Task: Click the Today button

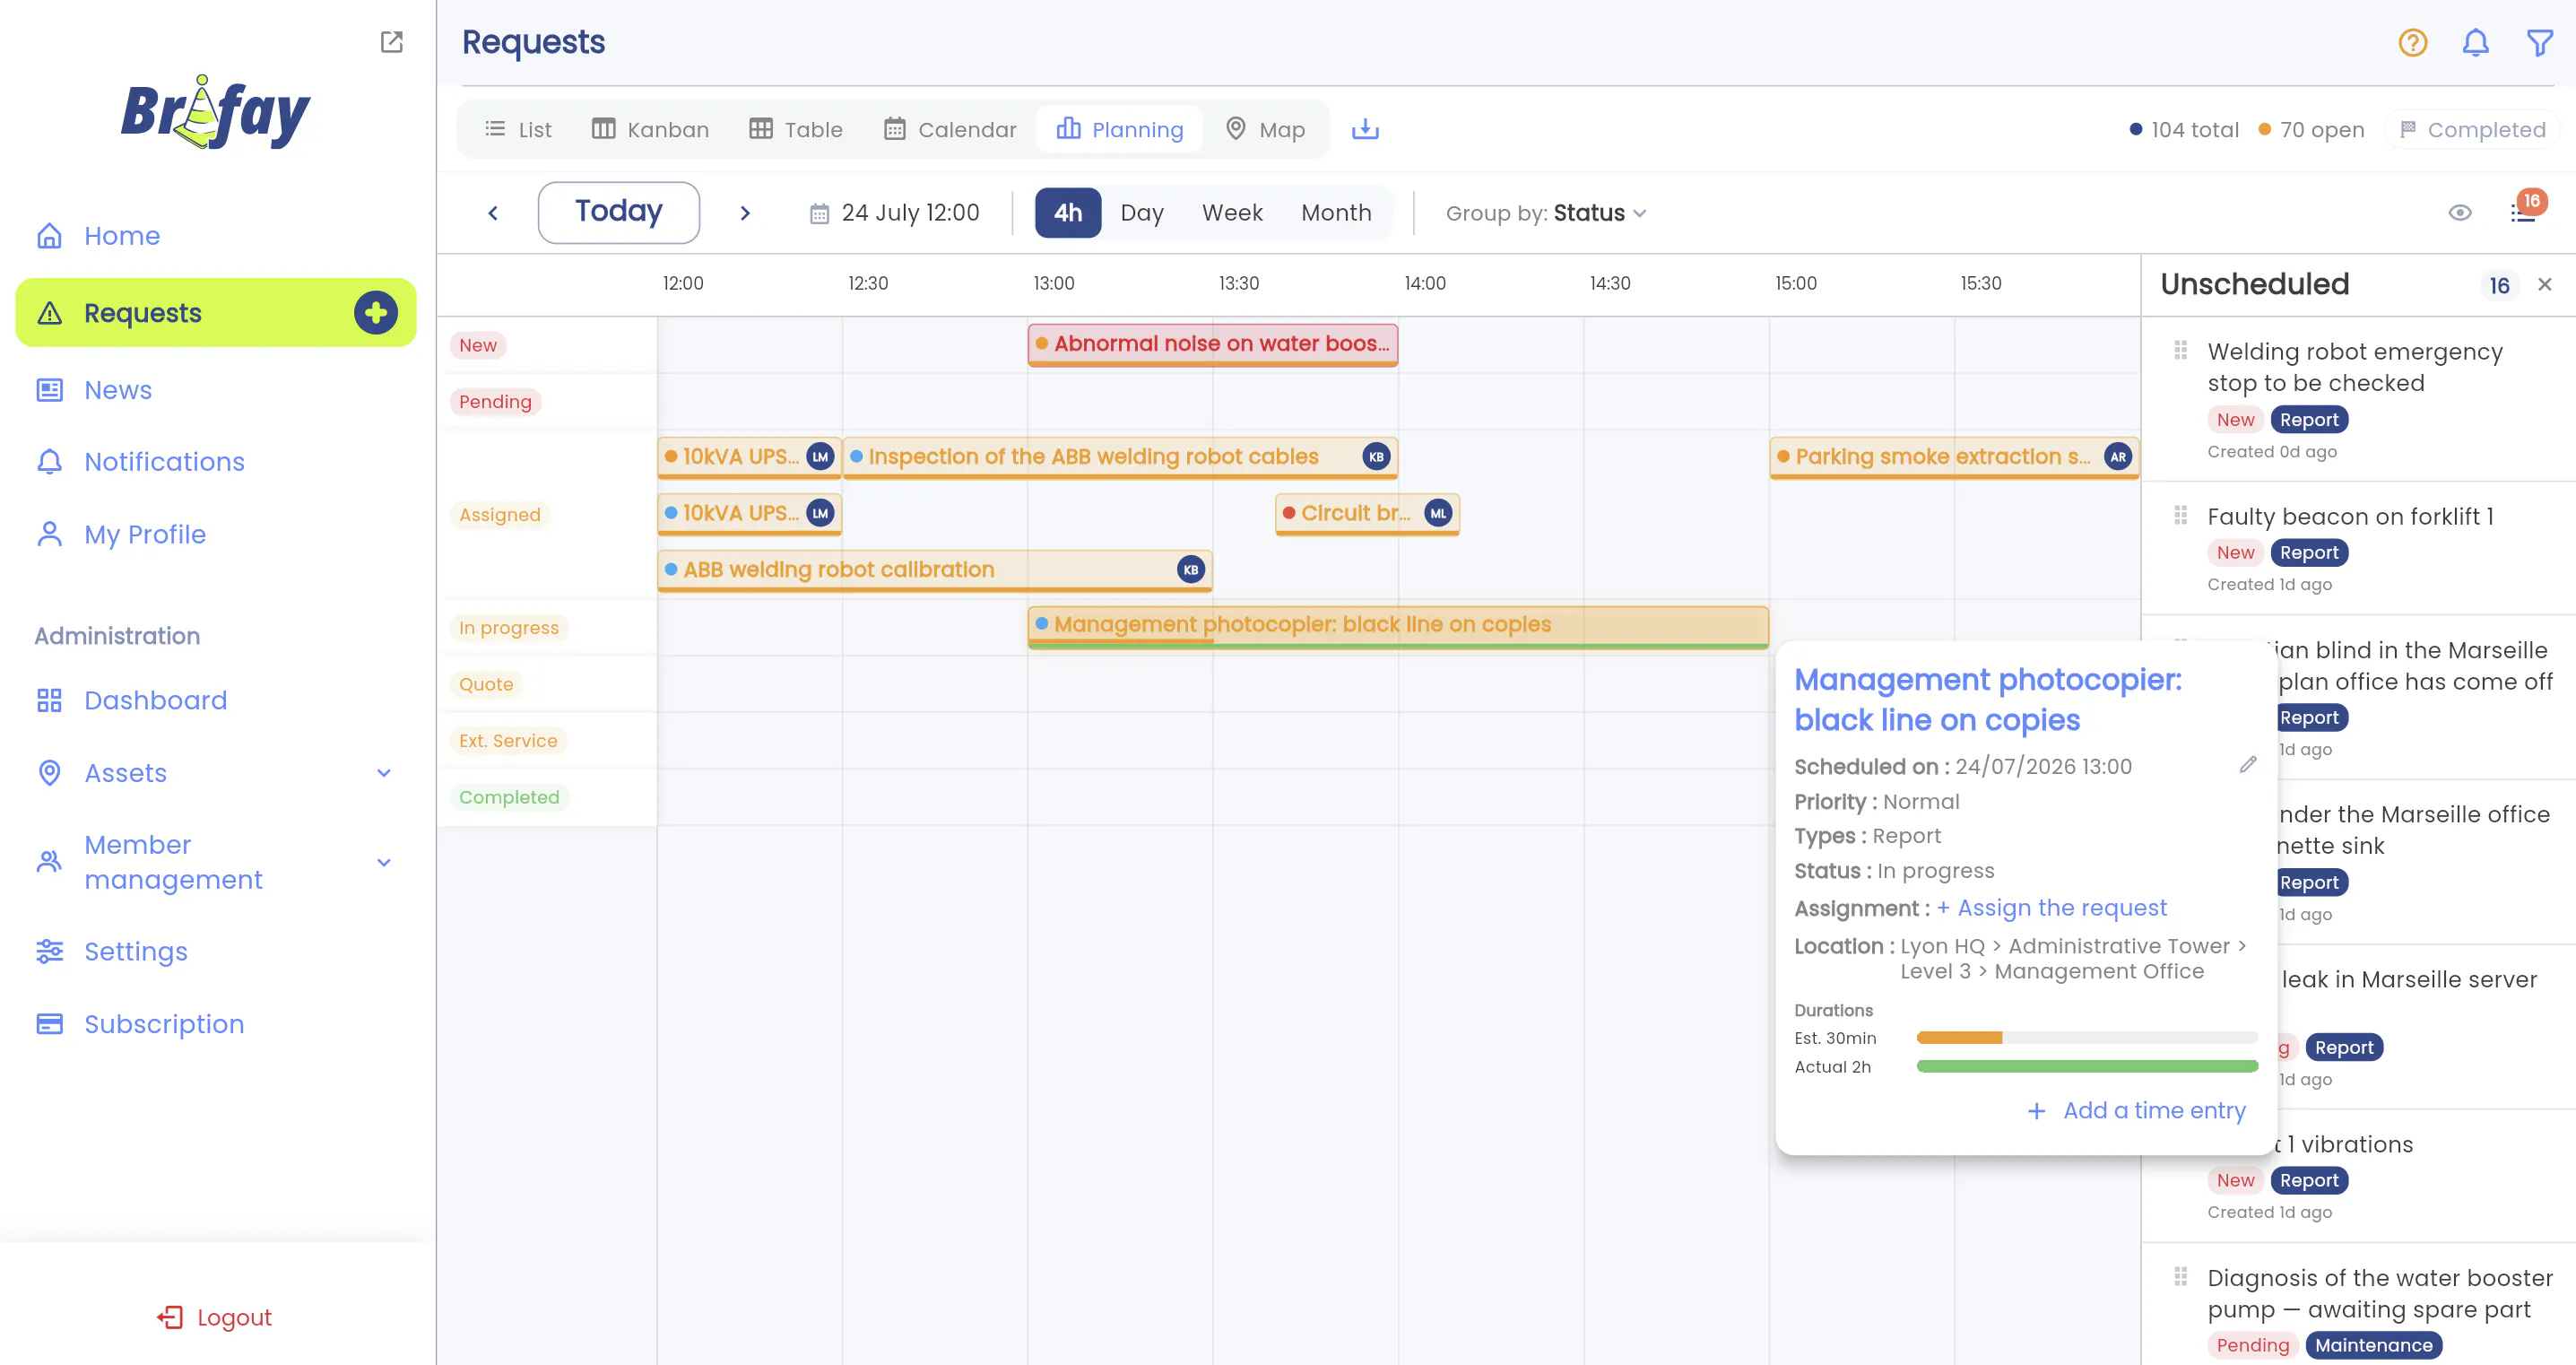Action: pos(619,212)
